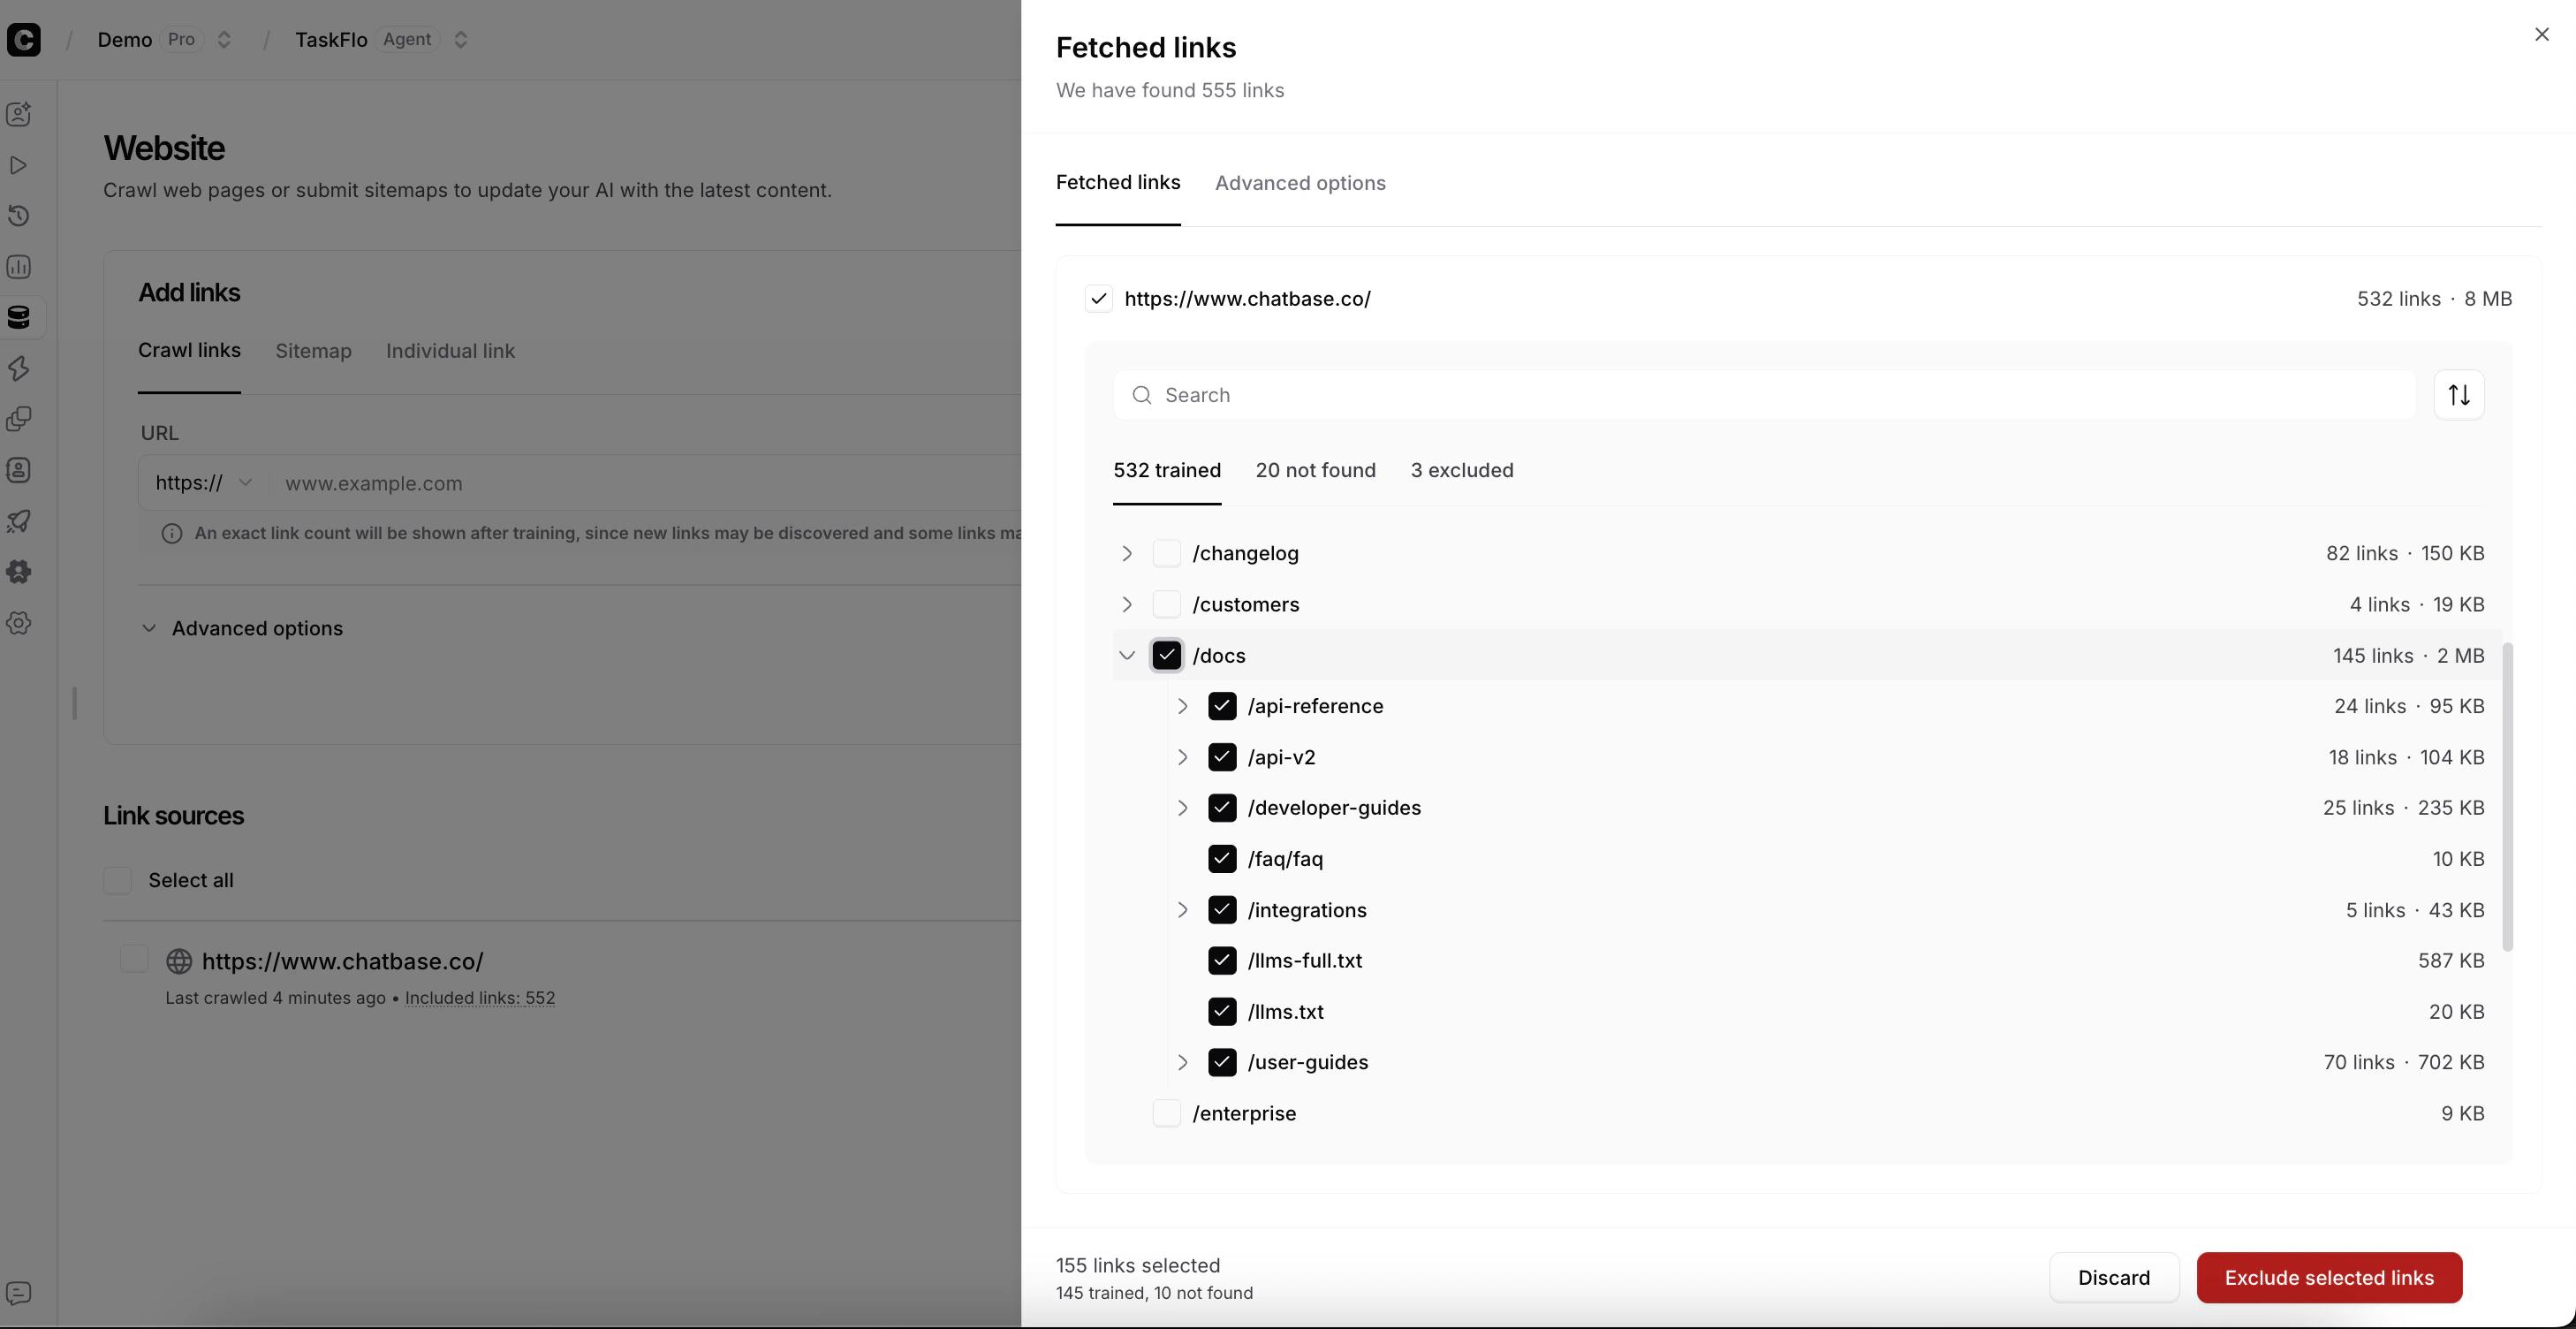
Task: Open the overlapping squares sidebar icon
Action: pos(19,419)
